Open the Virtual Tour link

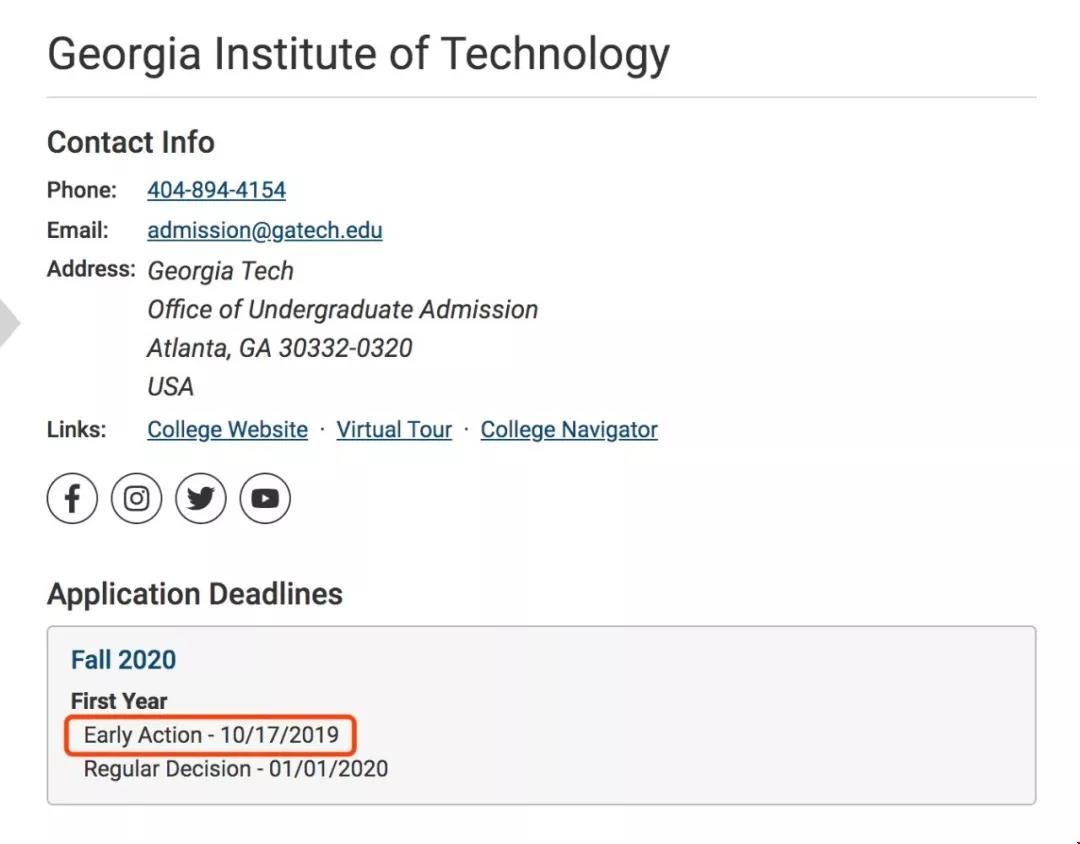(394, 429)
